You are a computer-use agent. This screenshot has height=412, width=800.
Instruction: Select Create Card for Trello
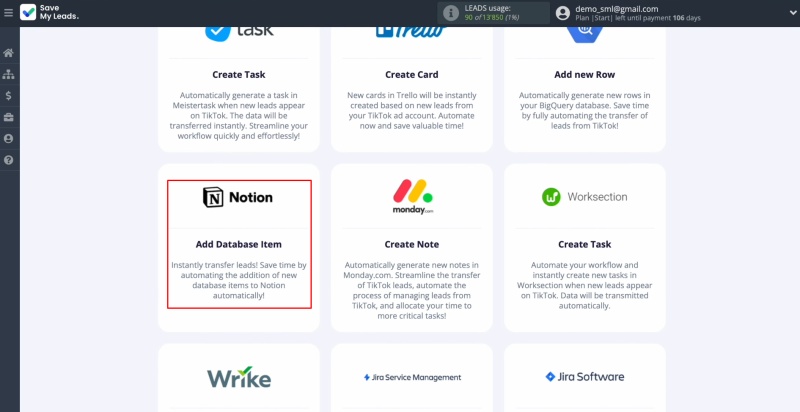(412, 74)
